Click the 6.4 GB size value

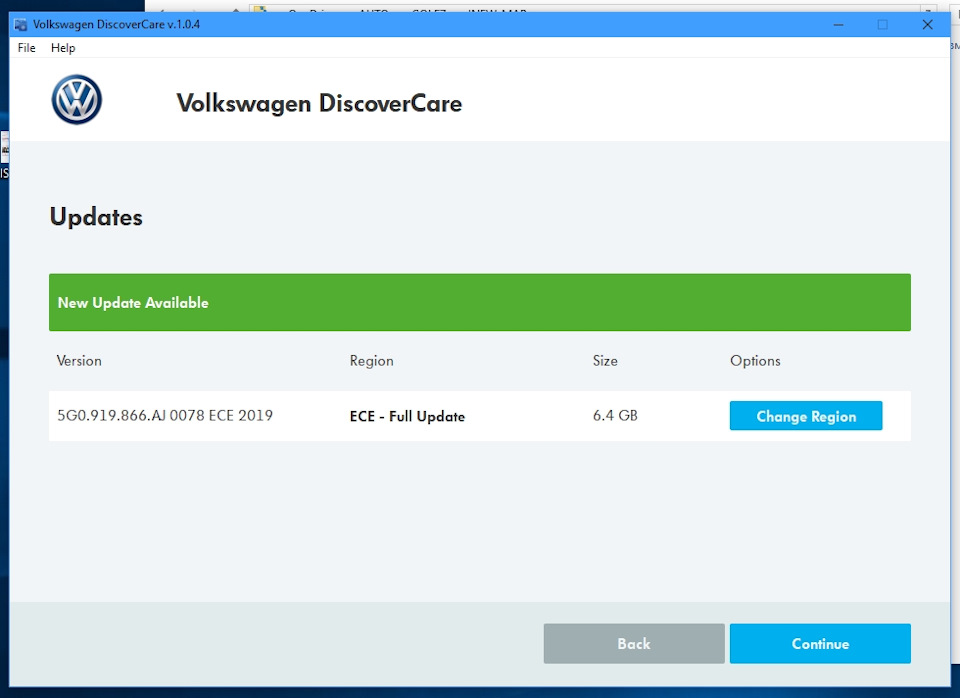click(x=615, y=416)
